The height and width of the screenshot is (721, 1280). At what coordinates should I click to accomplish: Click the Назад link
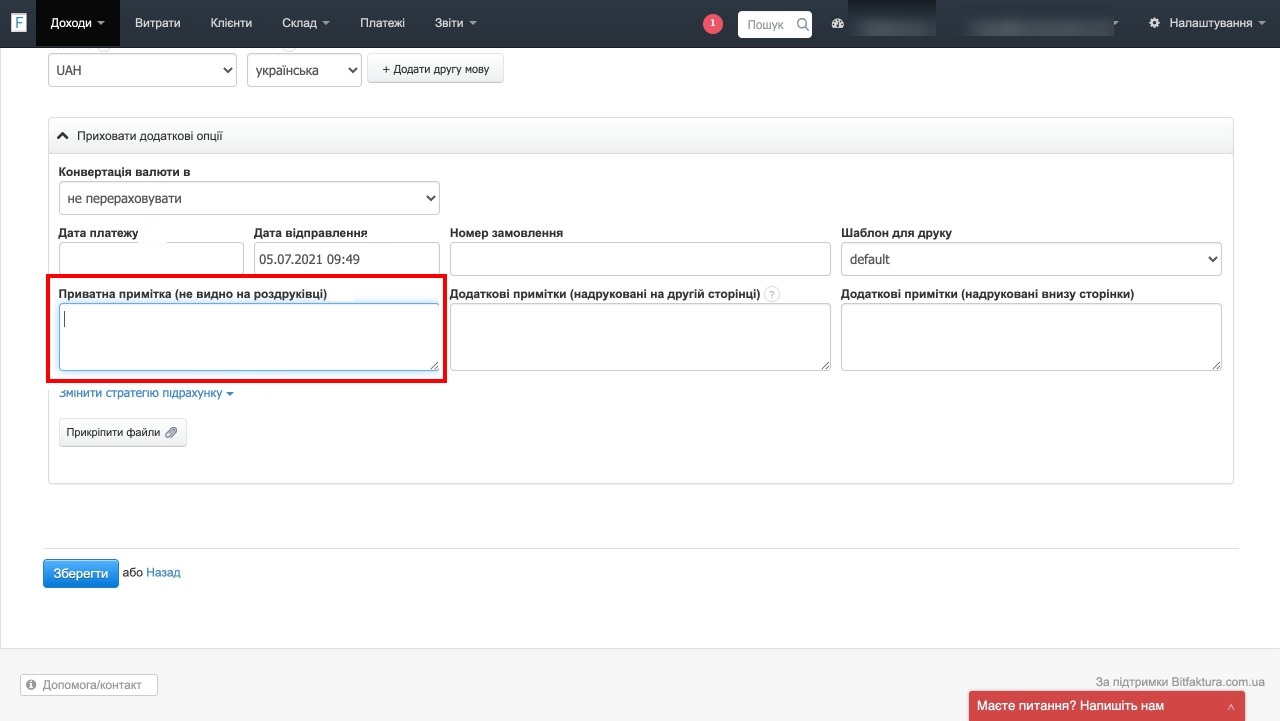click(163, 573)
